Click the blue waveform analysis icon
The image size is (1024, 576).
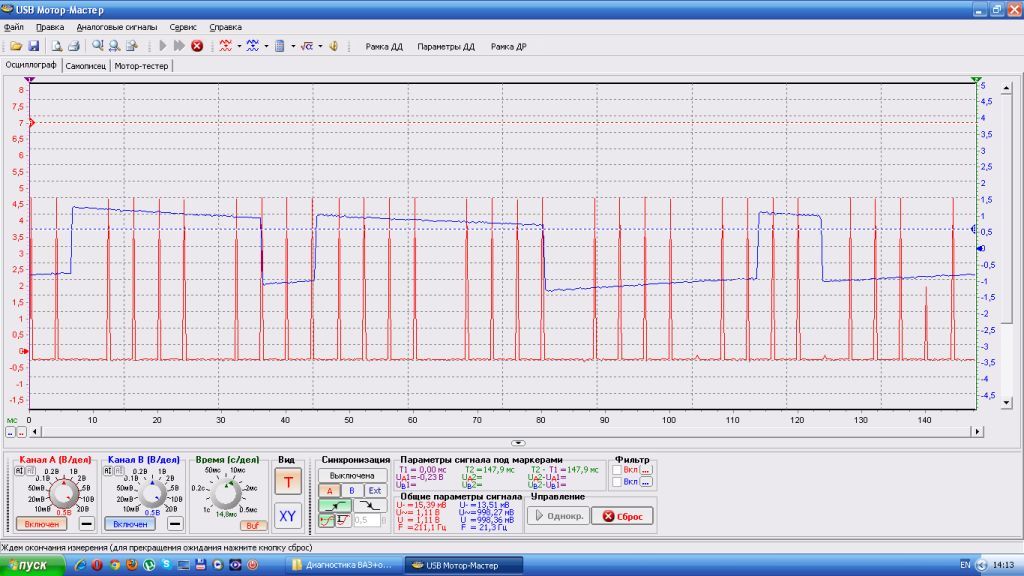pyautogui.click(x=253, y=46)
